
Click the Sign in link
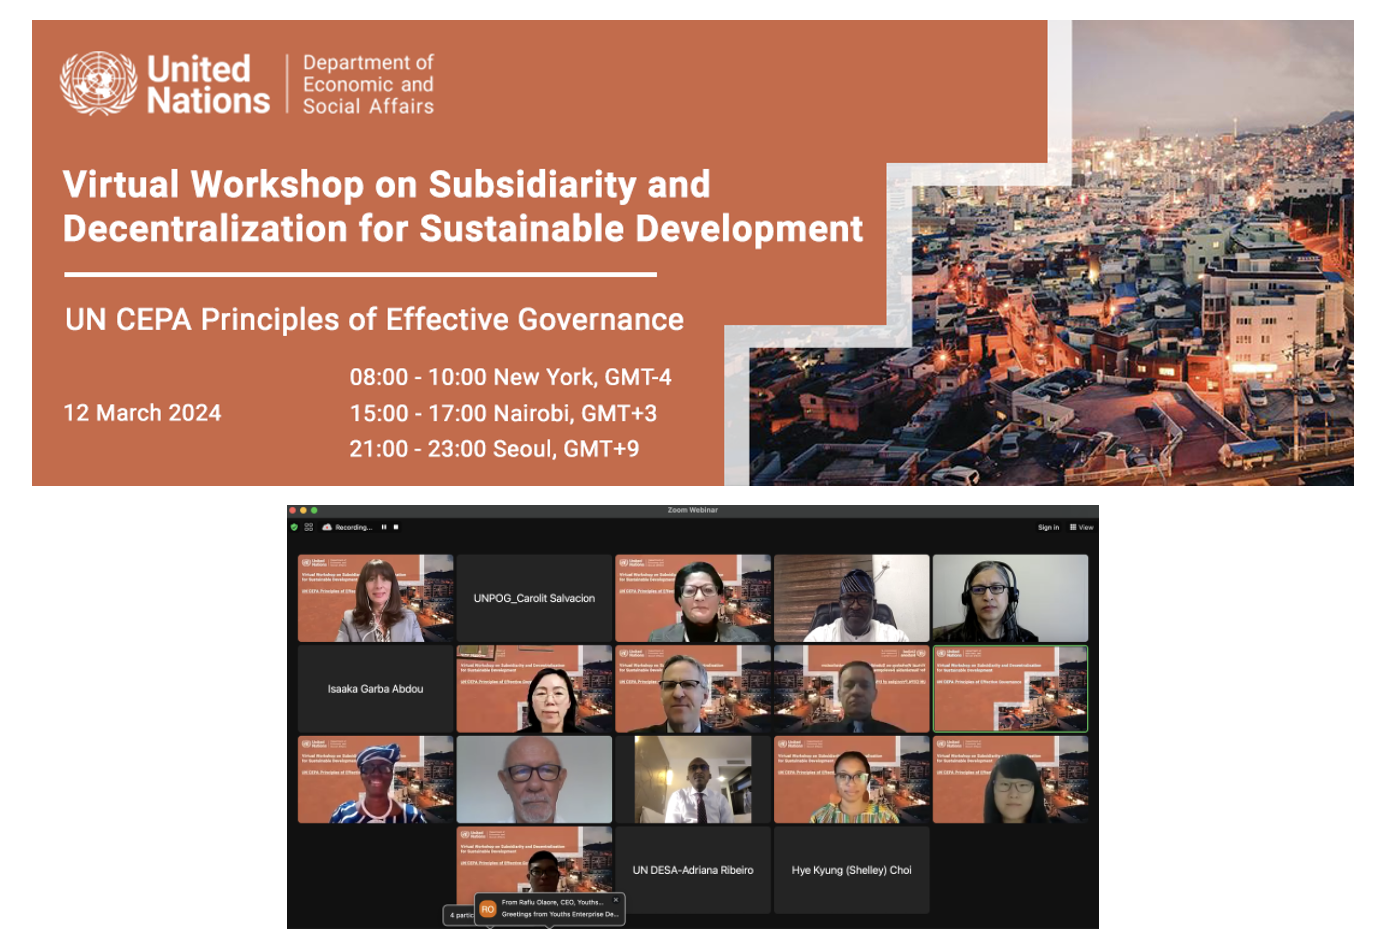[1048, 527]
